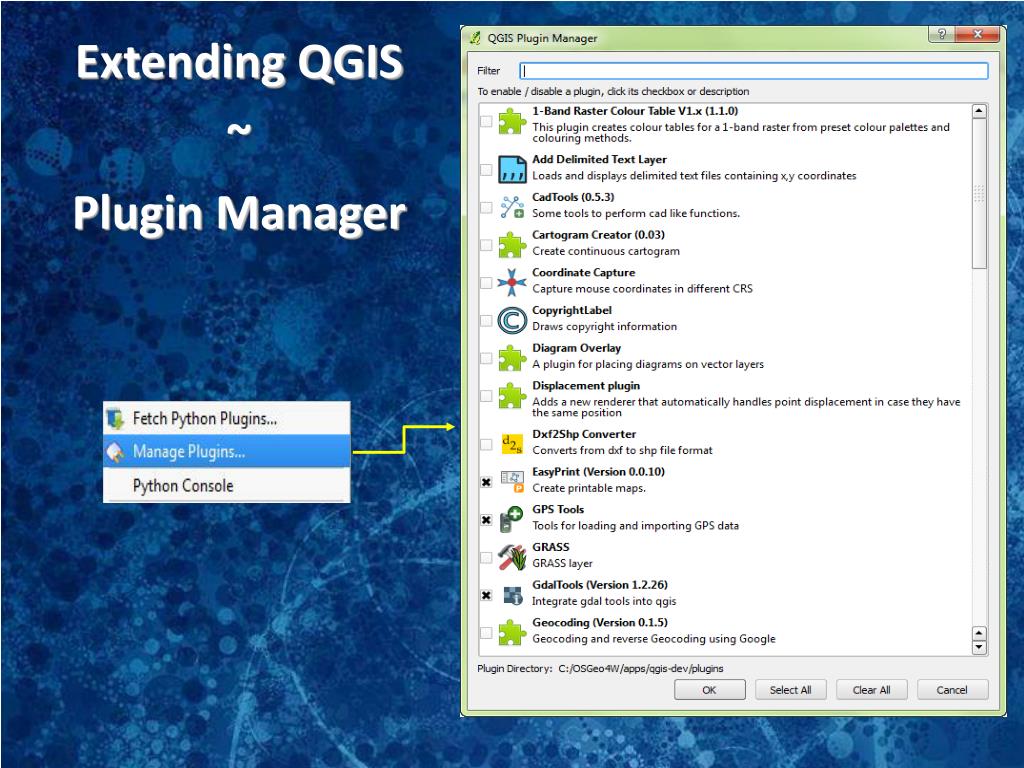Uncheck the EasyPrint plugin checkbox
This screenshot has height=768, width=1024.
click(486, 482)
